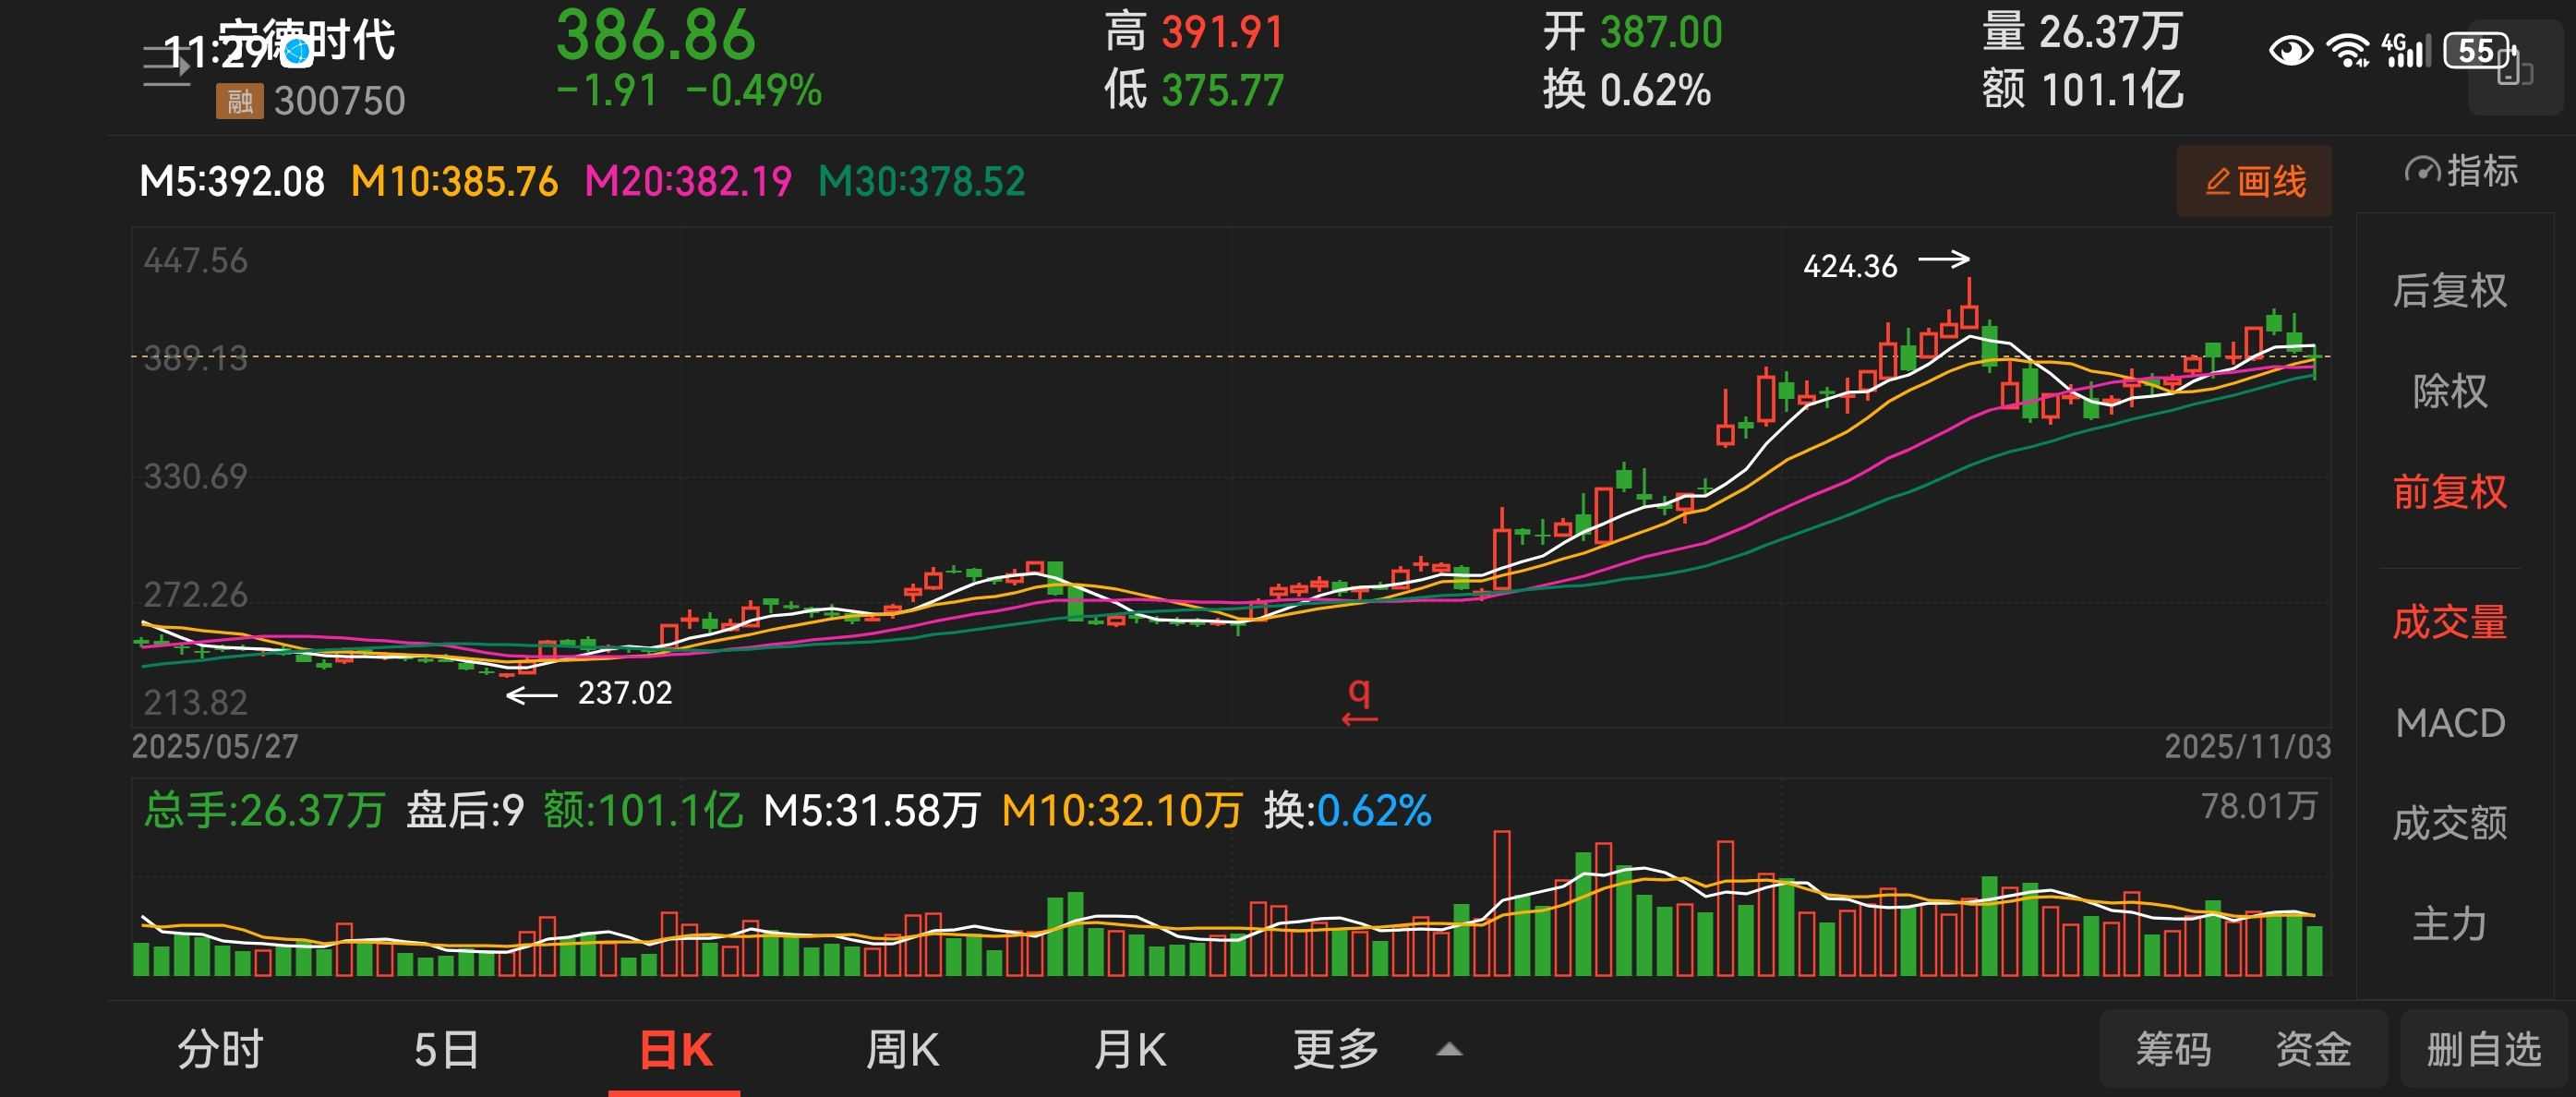Tap the screen rotate device icon
2576x1097 pixels.
[x=2514, y=68]
